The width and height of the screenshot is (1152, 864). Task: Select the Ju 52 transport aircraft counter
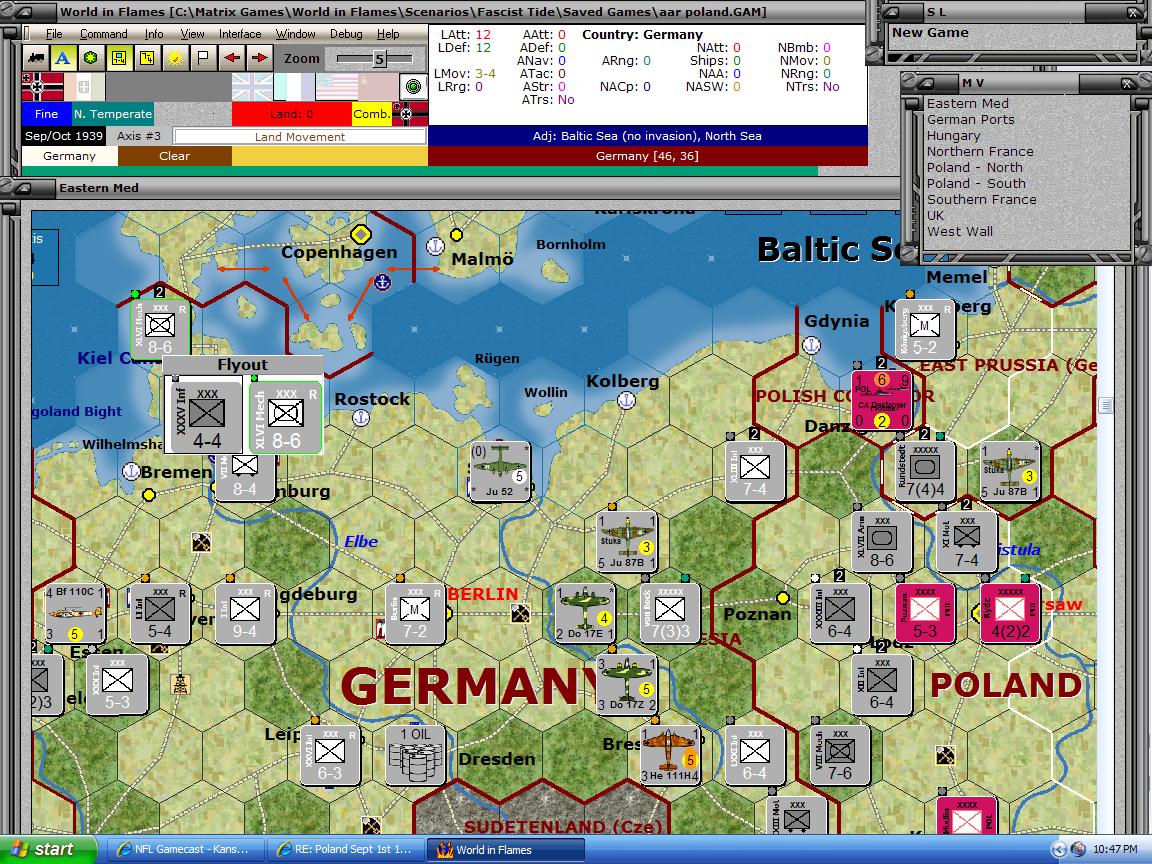(x=500, y=471)
